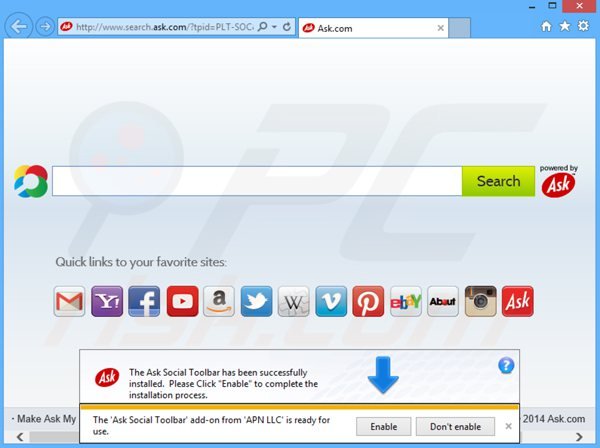Viewport: 600px width, 448px height.
Task: Open the About.com quick link
Action: (x=443, y=301)
